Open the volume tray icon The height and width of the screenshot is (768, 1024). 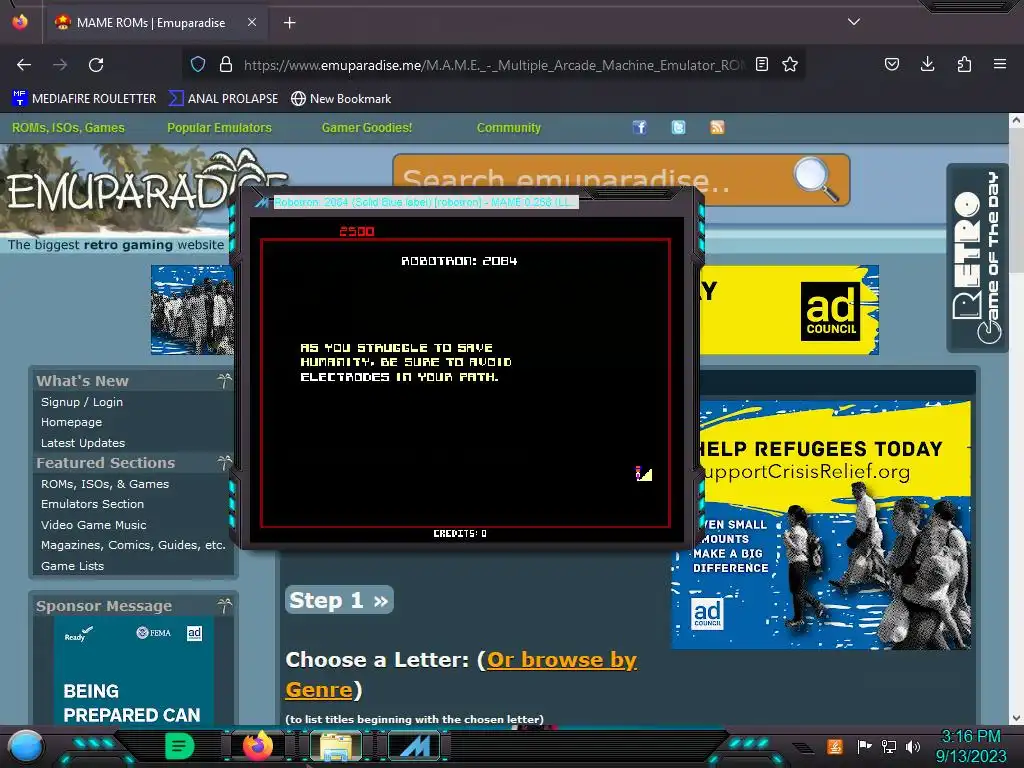click(913, 746)
